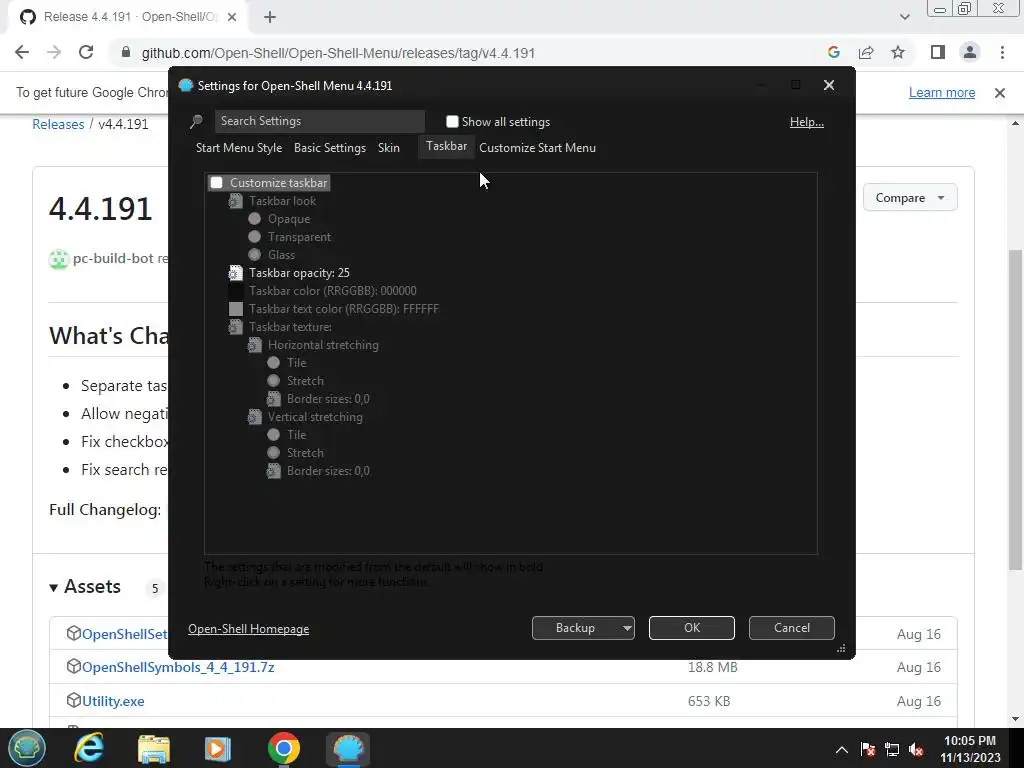Image resolution: width=1024 pixels, height=768 pixels.
Task: Open the Help... link
Action: (x=807, y=121)
